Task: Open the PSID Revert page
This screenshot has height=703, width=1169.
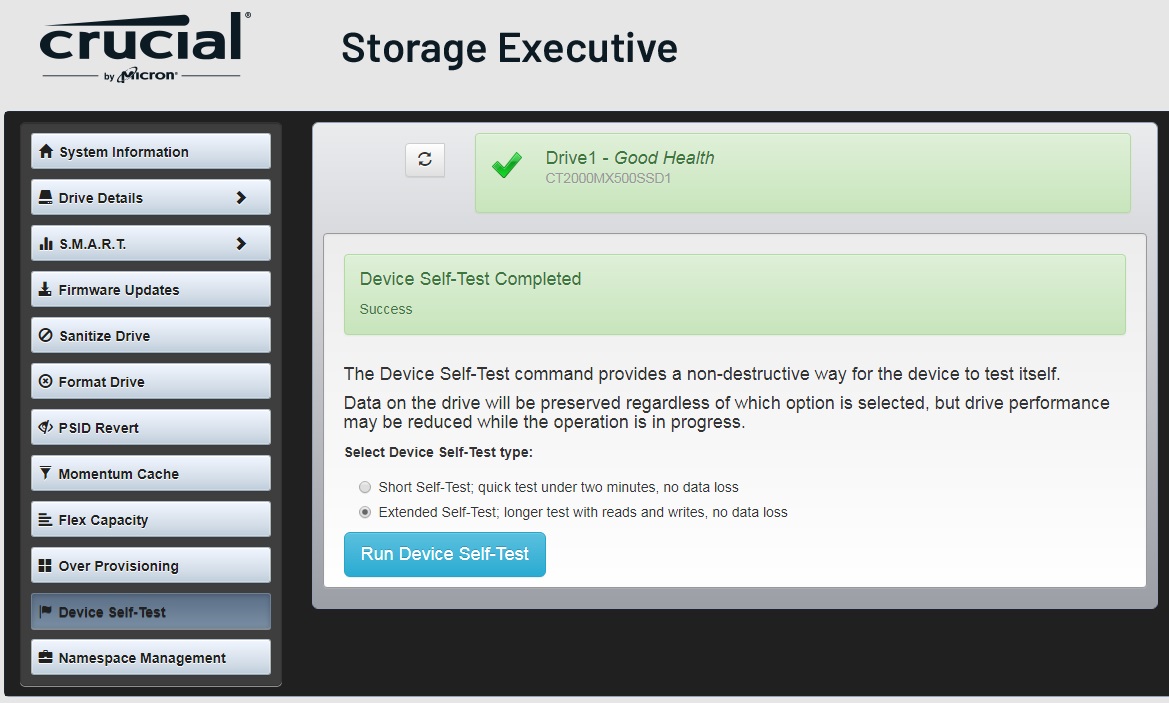Action: 151,427
